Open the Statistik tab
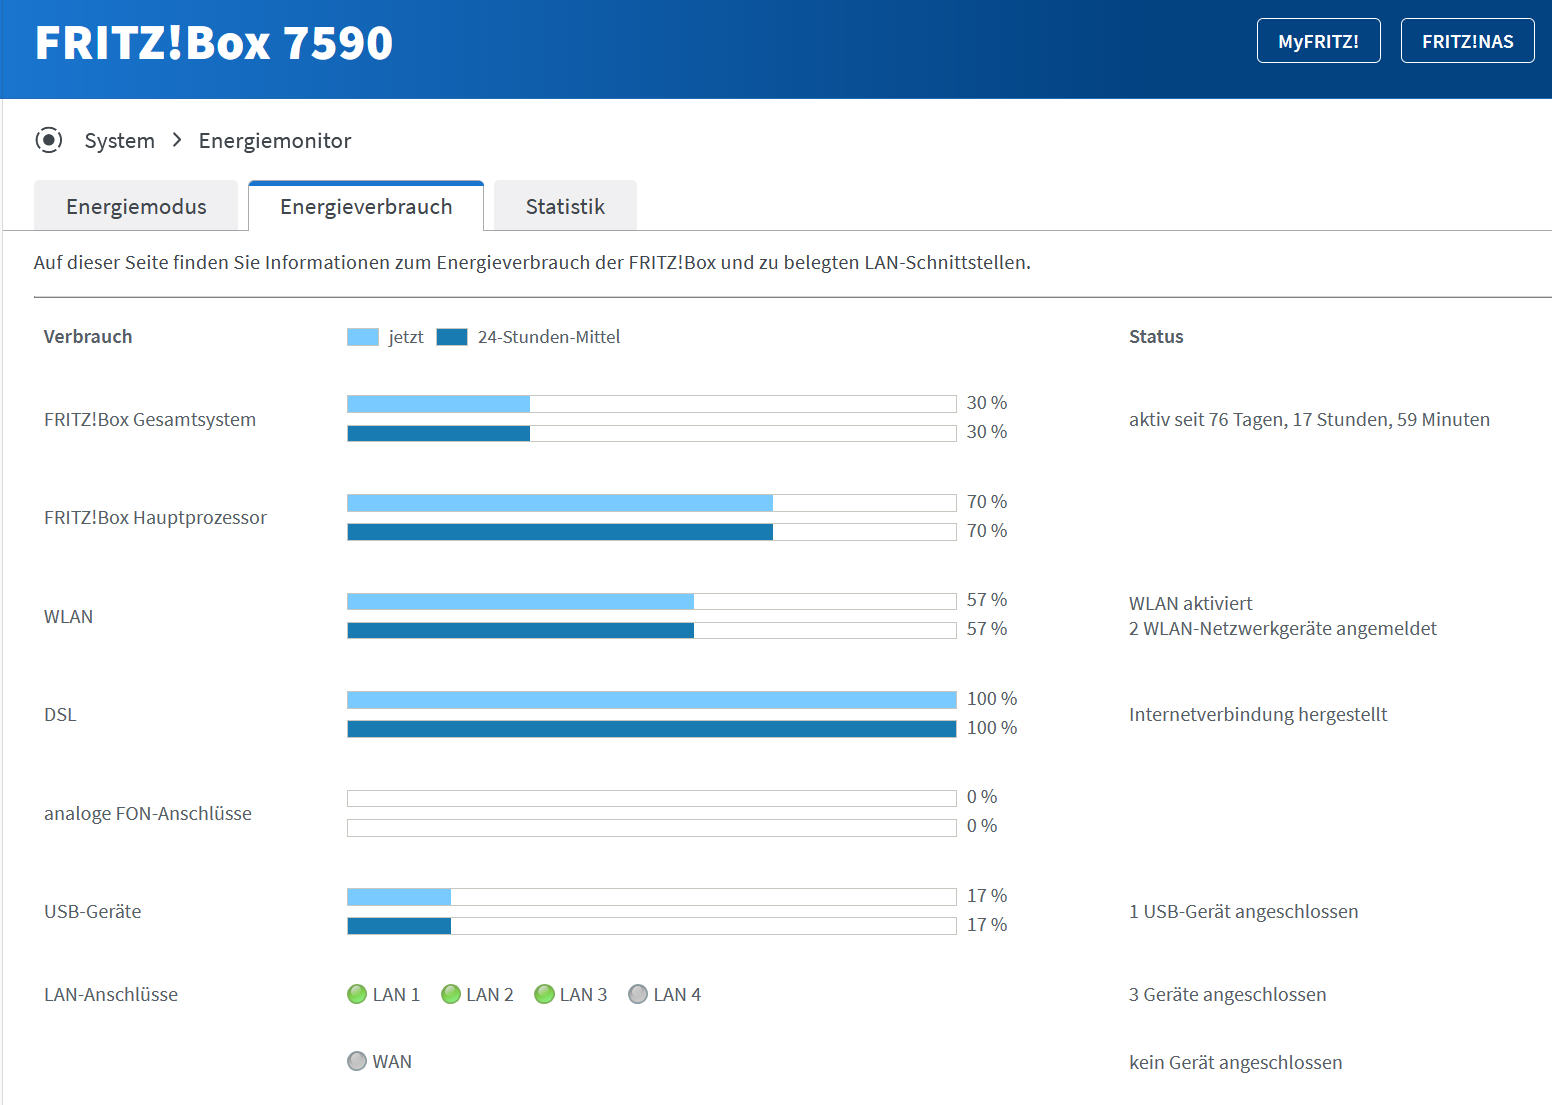Viewport: 1552px width, 1105px height. (565, 206)
